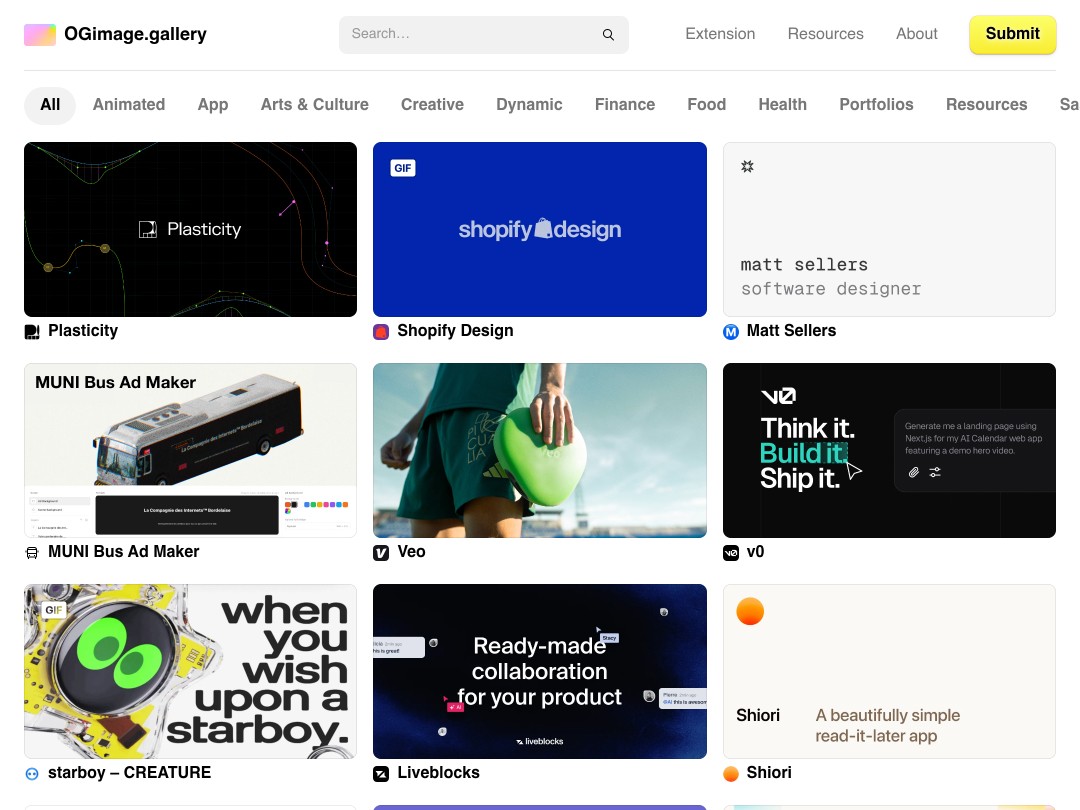Viewport: 1080px width, 810px height.
Task: Click the GIF badge on starboy card
Action: tap(54, 610)
